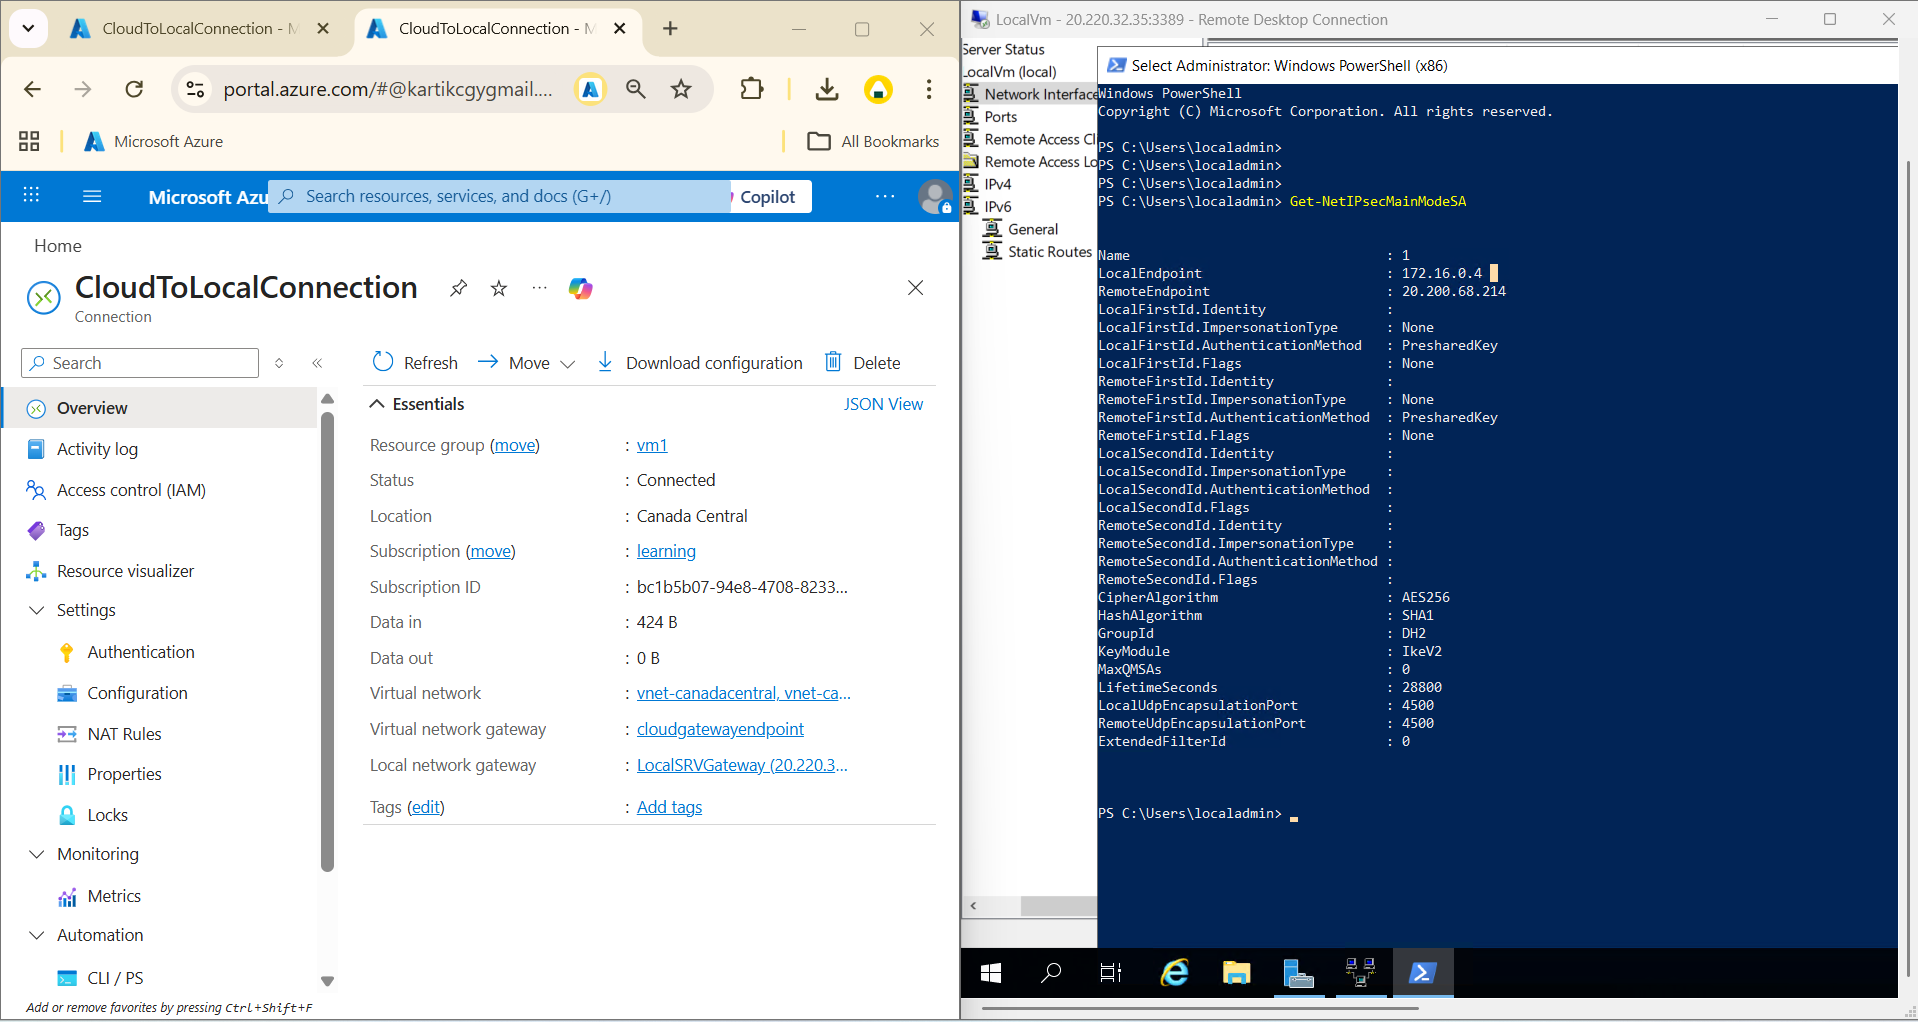This screenshot has height=1022, width=1918.
Task: Click the resource menu Search field
Action: (140, 363)
